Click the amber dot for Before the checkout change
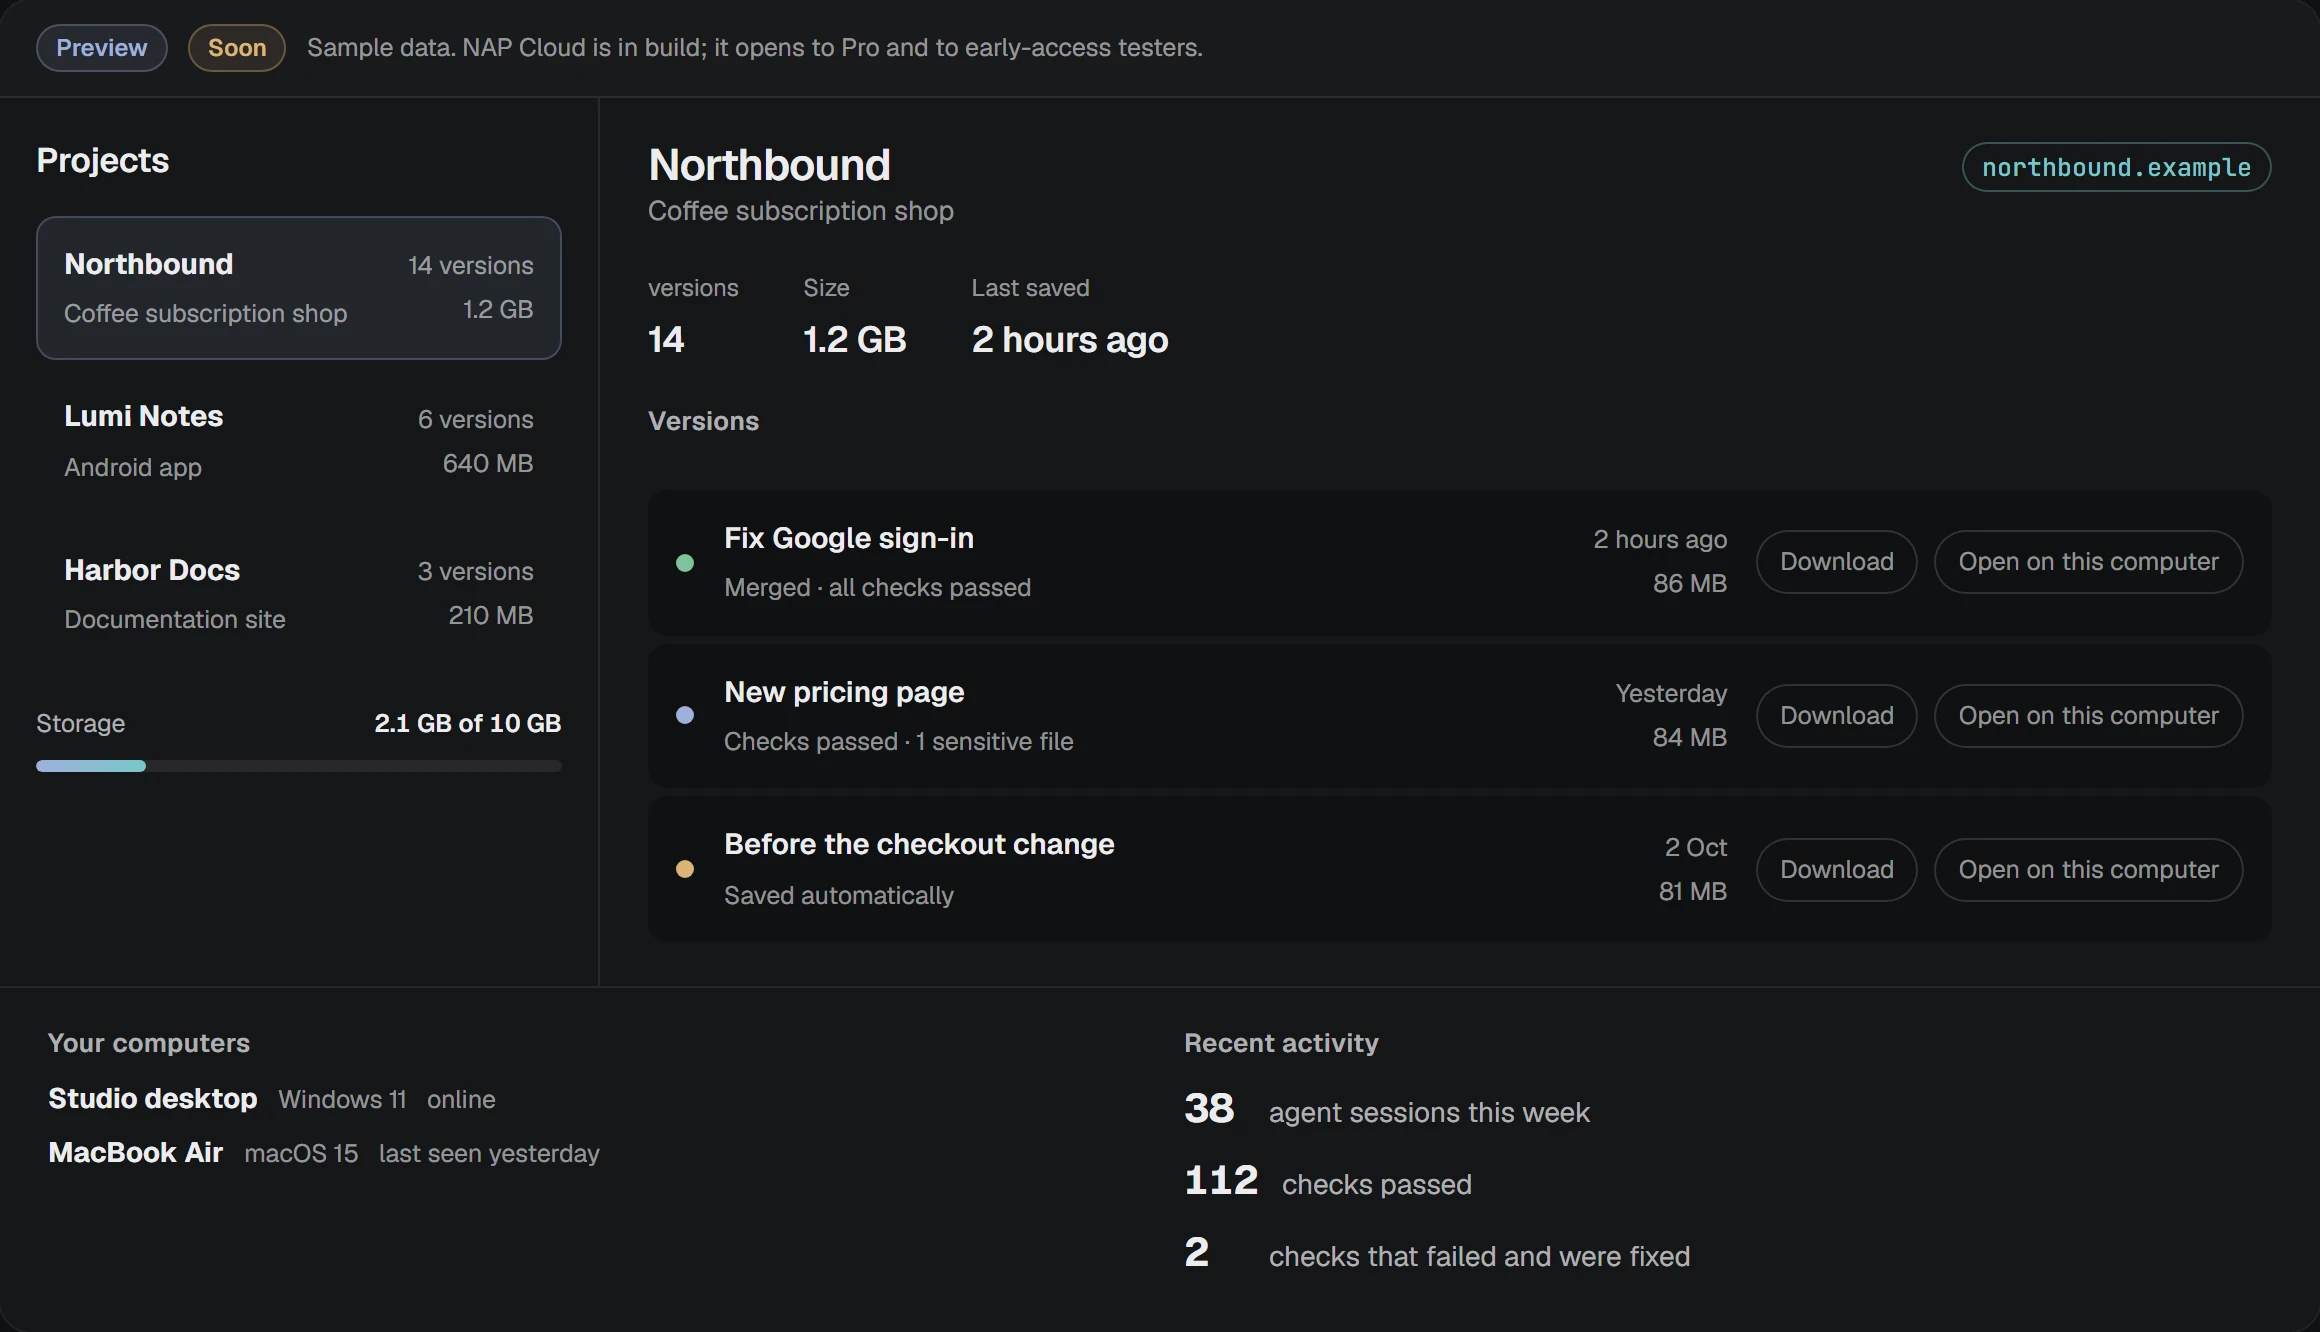Viewport: 2320px width, 1332px height. [685, 869]
